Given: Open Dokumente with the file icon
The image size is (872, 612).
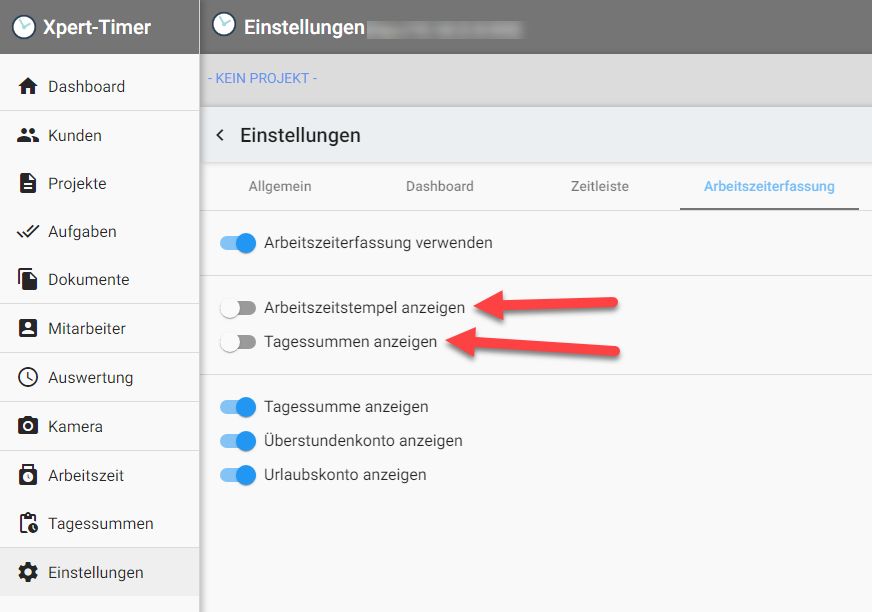Looking at the screenshot, I should 27,279.
